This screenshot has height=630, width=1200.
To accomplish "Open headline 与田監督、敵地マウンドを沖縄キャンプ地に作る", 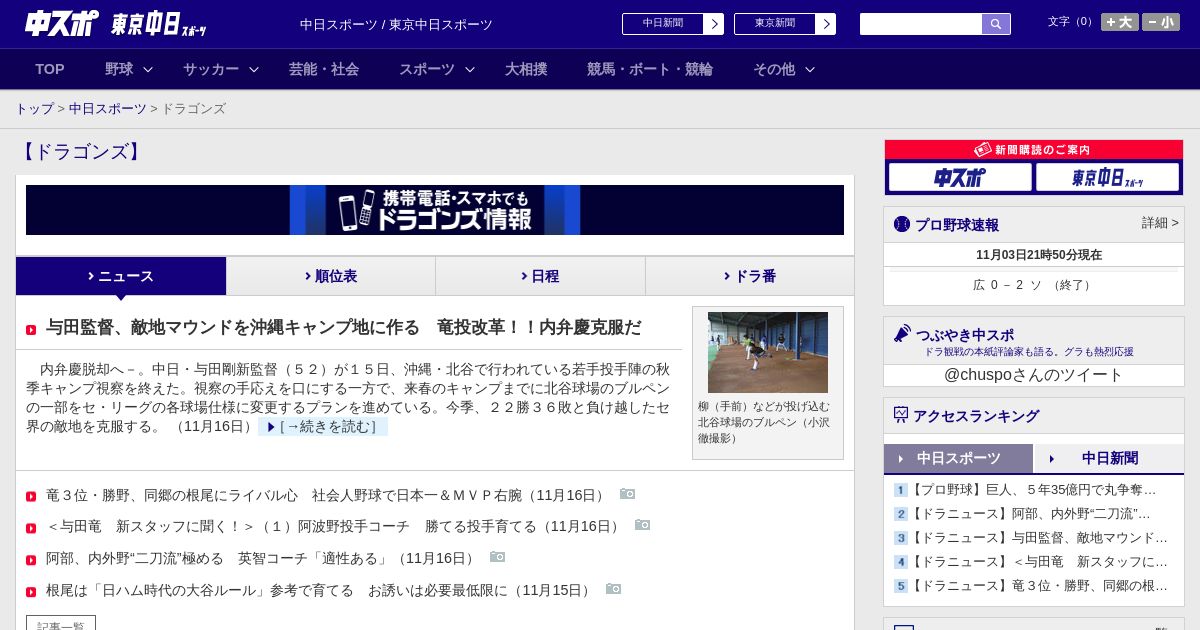I will (x=344, y=328).
